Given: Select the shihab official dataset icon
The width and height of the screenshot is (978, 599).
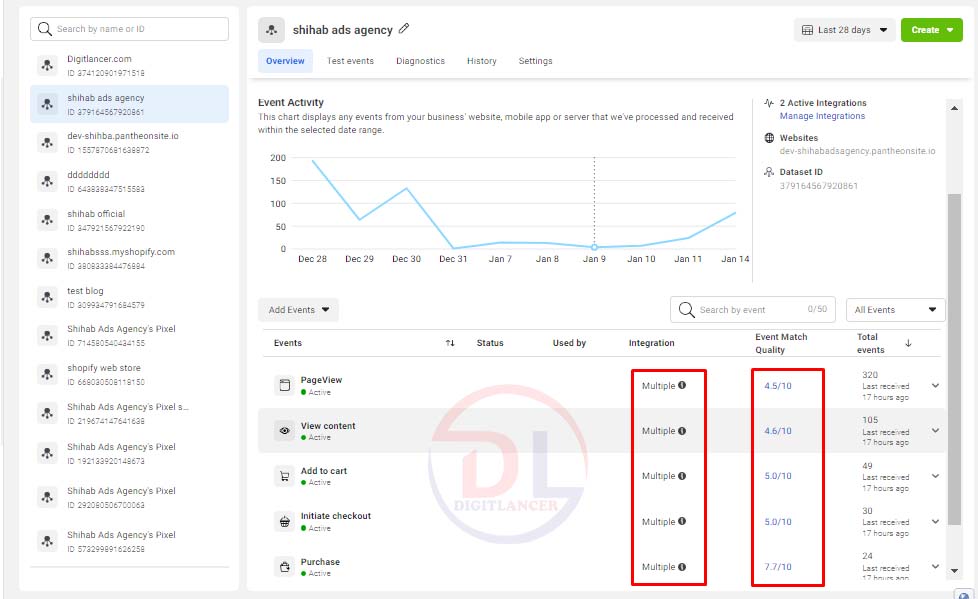Looking at the screenshot, I should [x=47, y=220].
